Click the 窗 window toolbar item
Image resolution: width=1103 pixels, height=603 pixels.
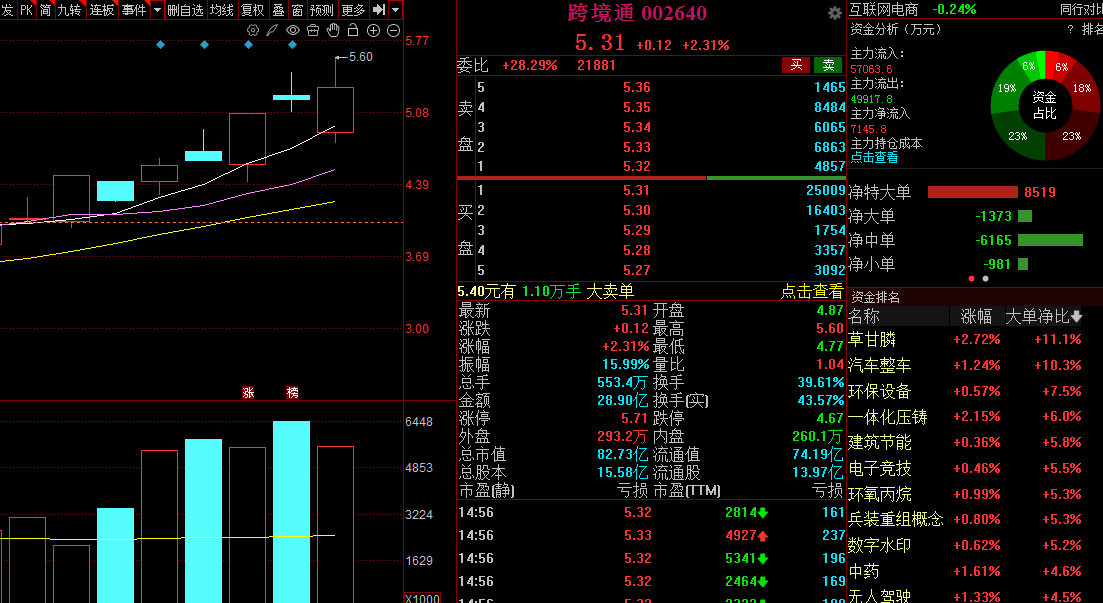click(x=298, y=10)
